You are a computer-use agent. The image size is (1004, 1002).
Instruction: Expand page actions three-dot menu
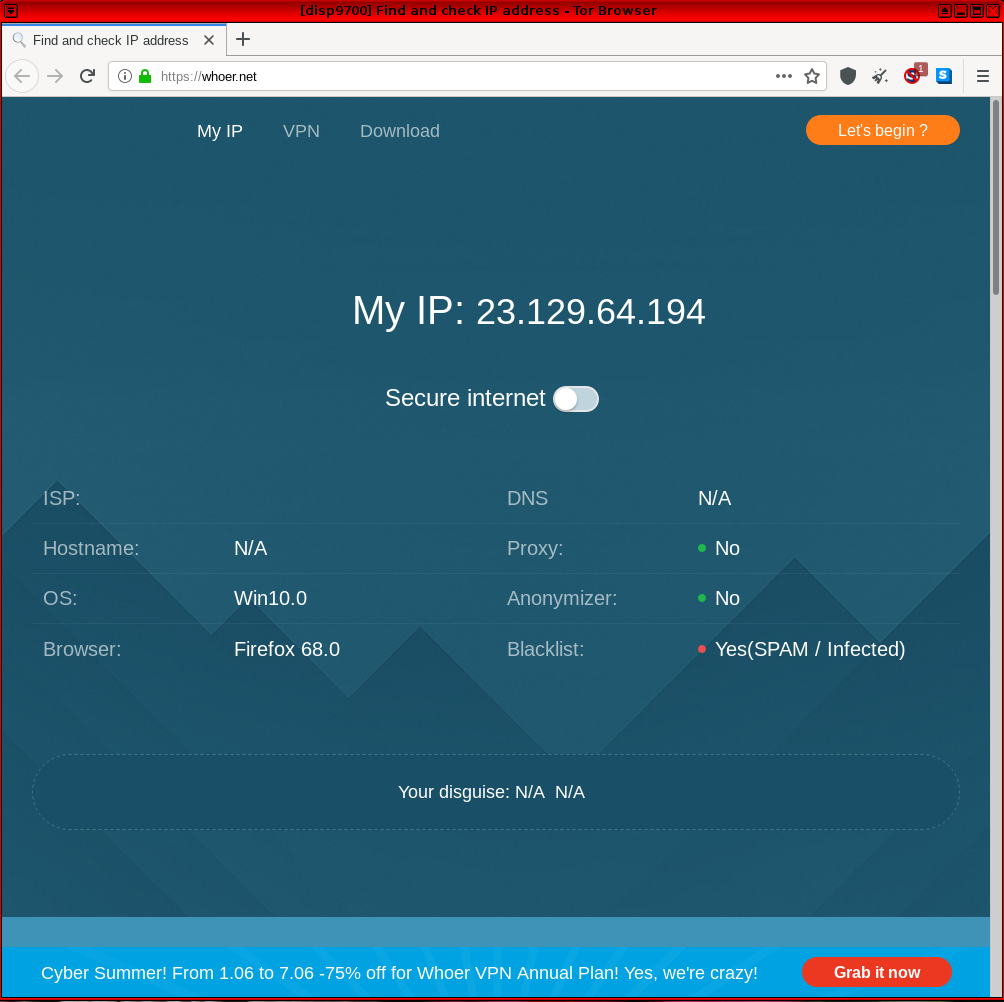coord(784,76)
